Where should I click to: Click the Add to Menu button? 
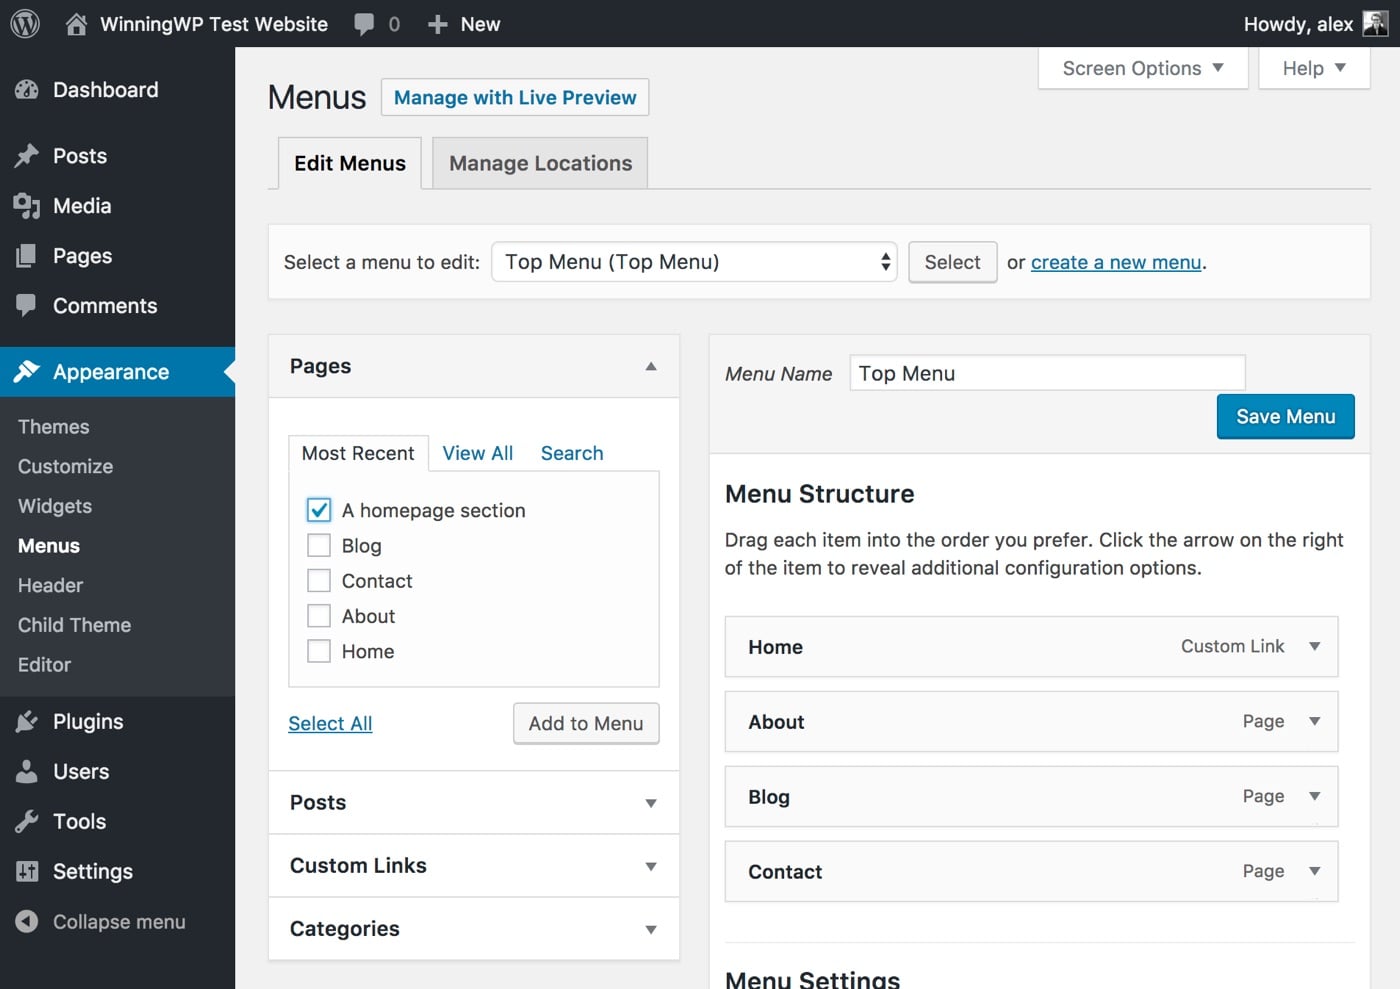tap(586, 723)
